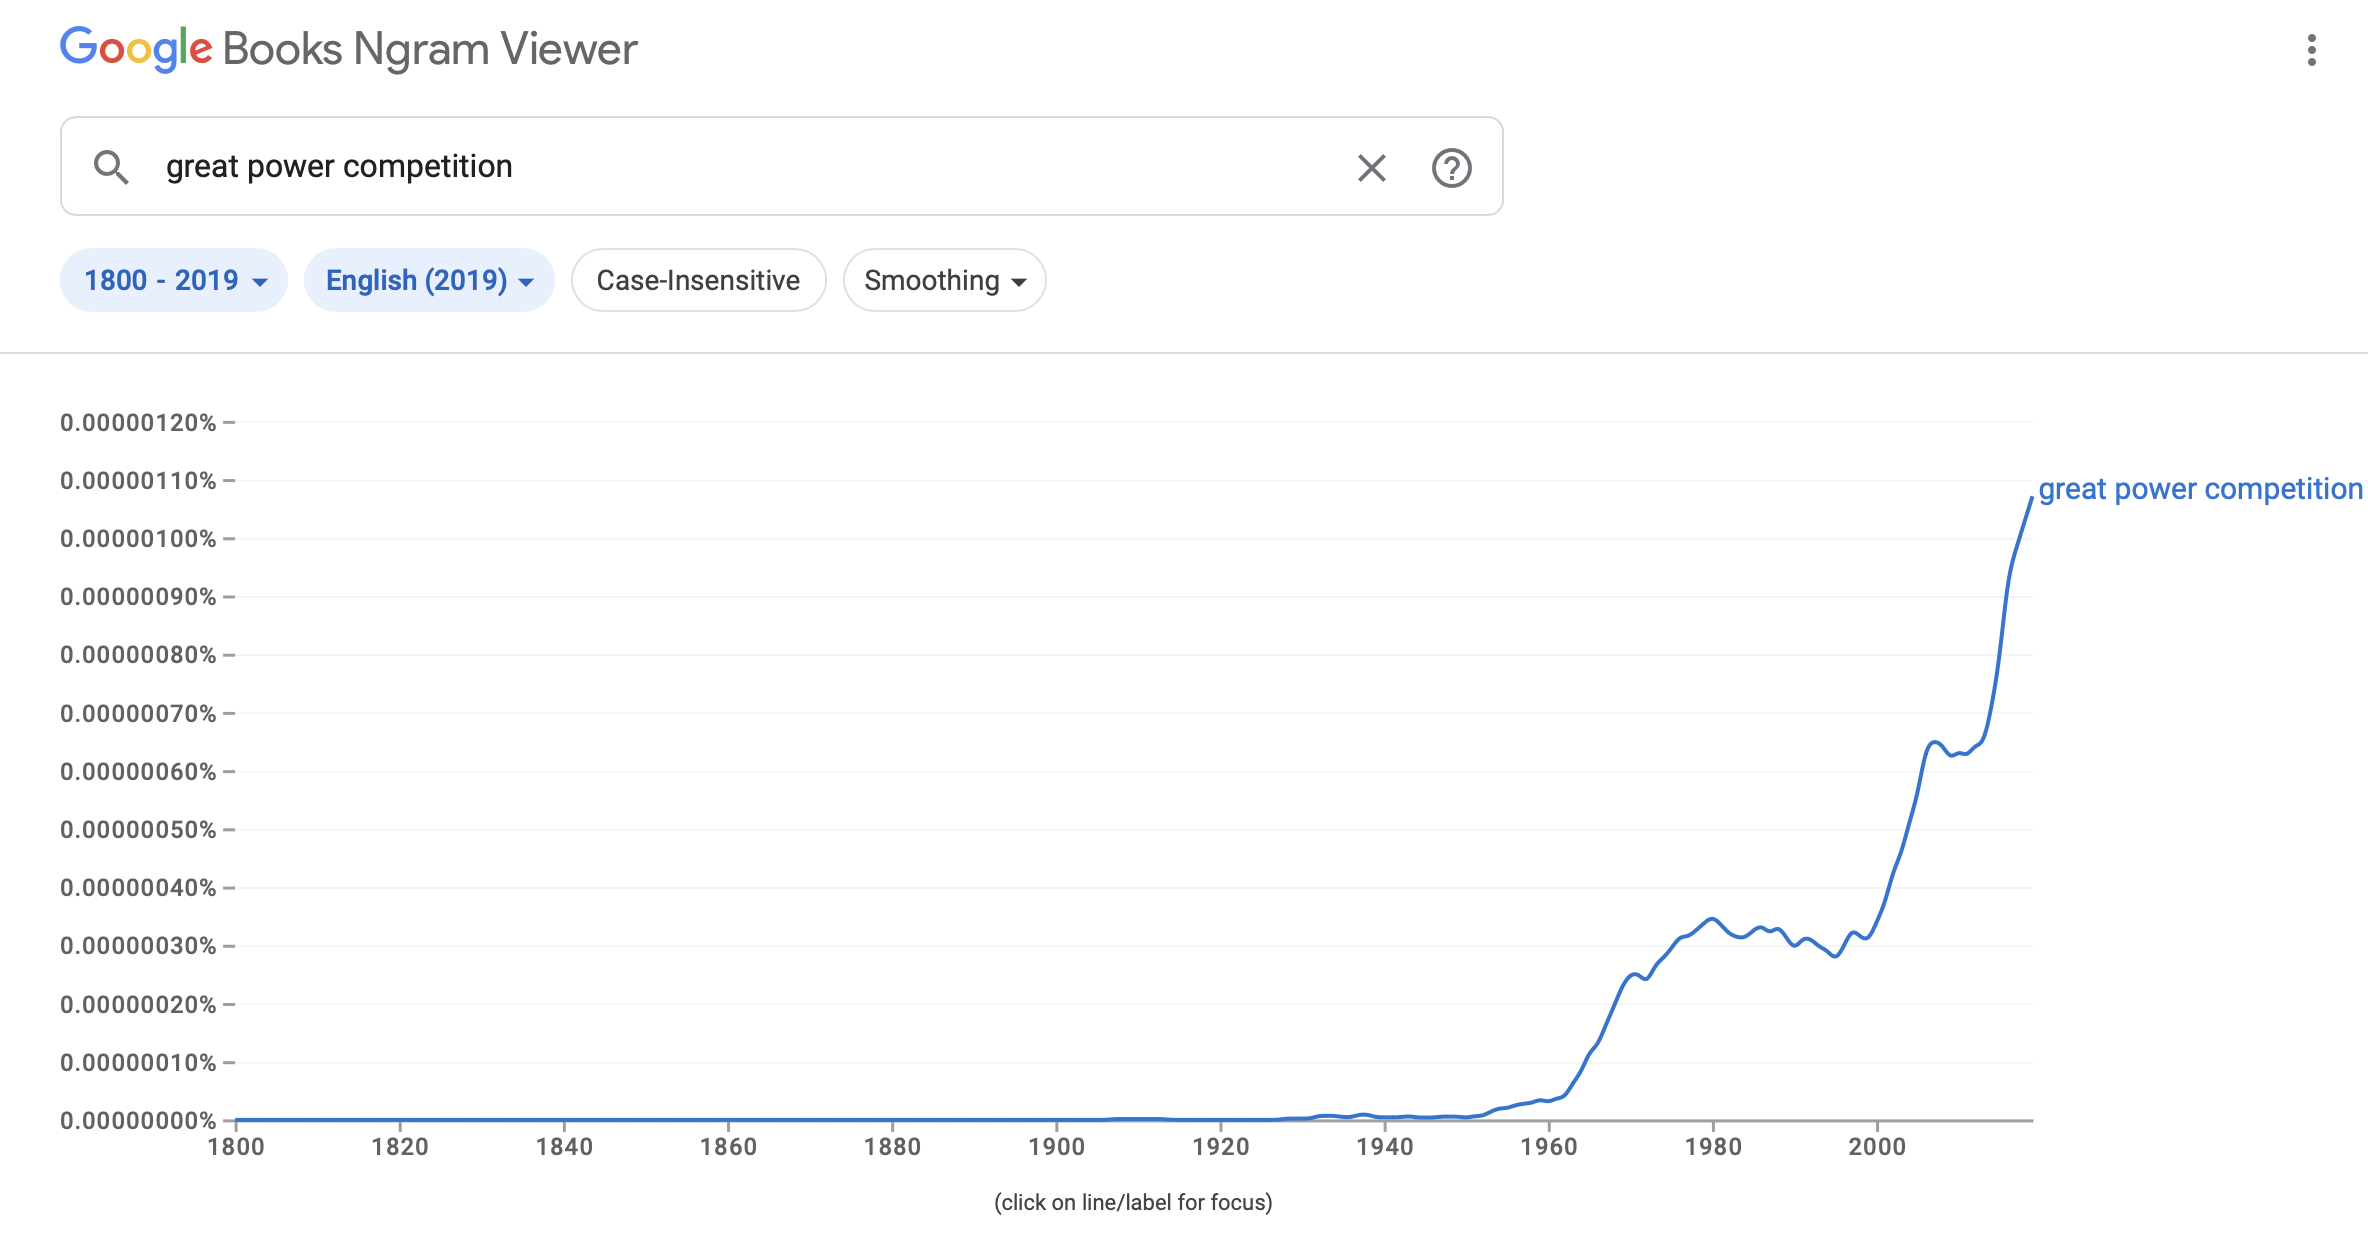Click the 2000 x-axis label
The height and width of the screenshot is (1242, 2368).
pos(1877,1147)
